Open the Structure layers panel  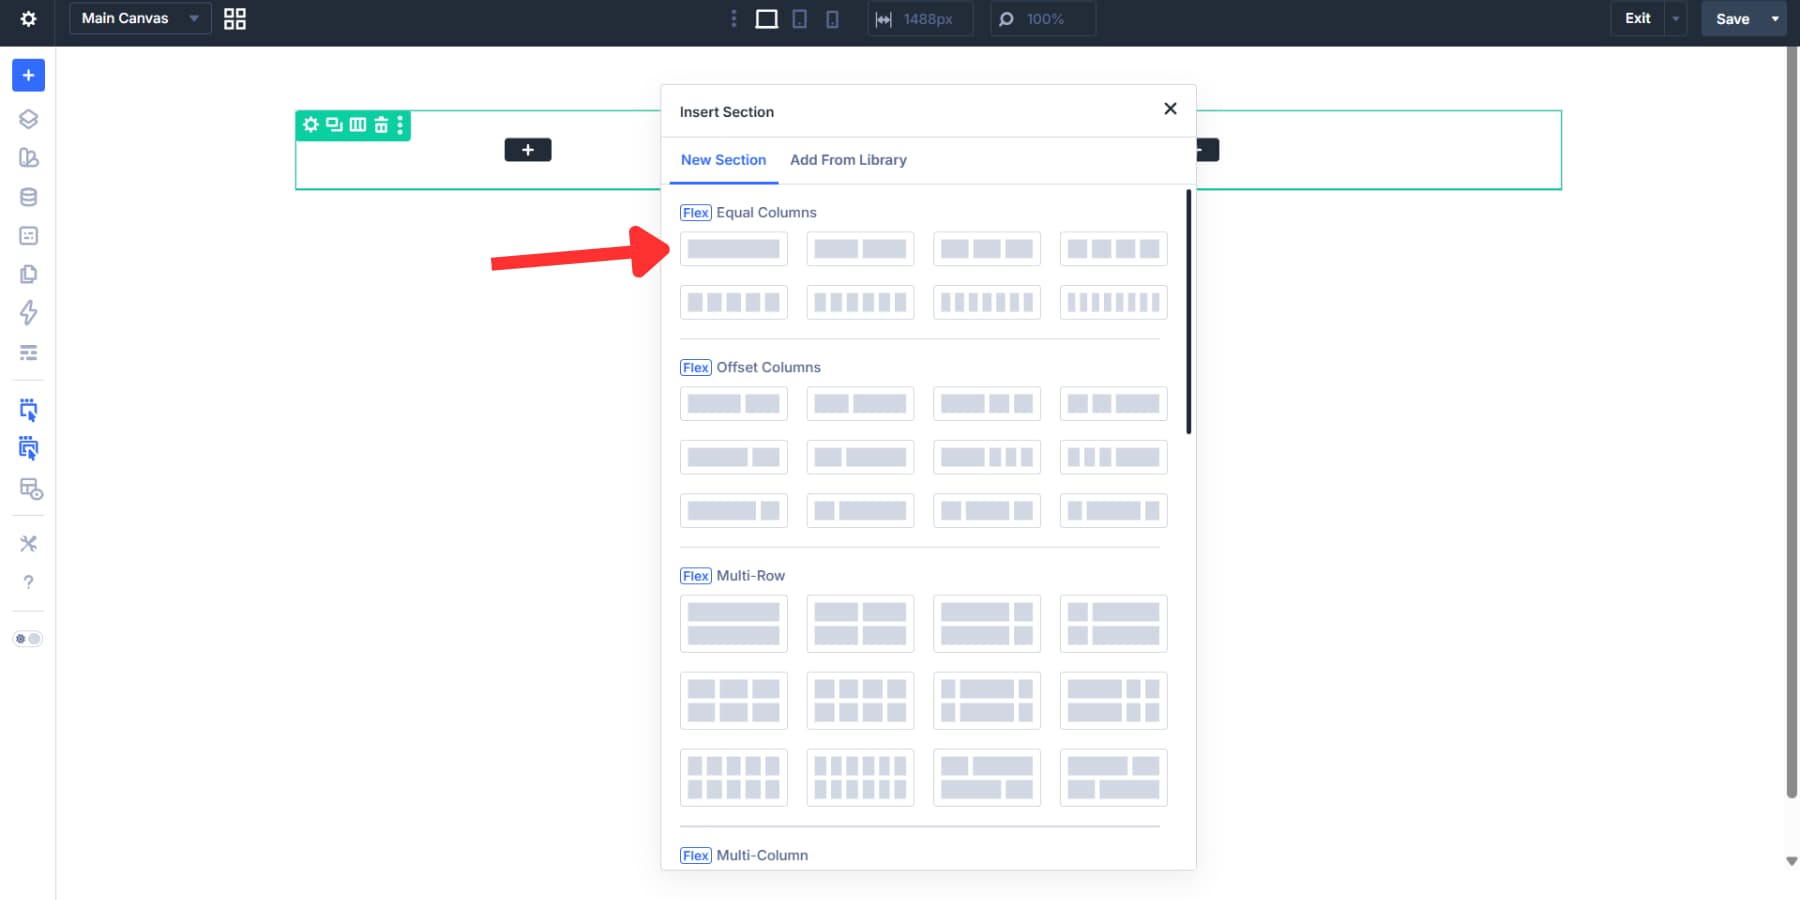[28, 118]
